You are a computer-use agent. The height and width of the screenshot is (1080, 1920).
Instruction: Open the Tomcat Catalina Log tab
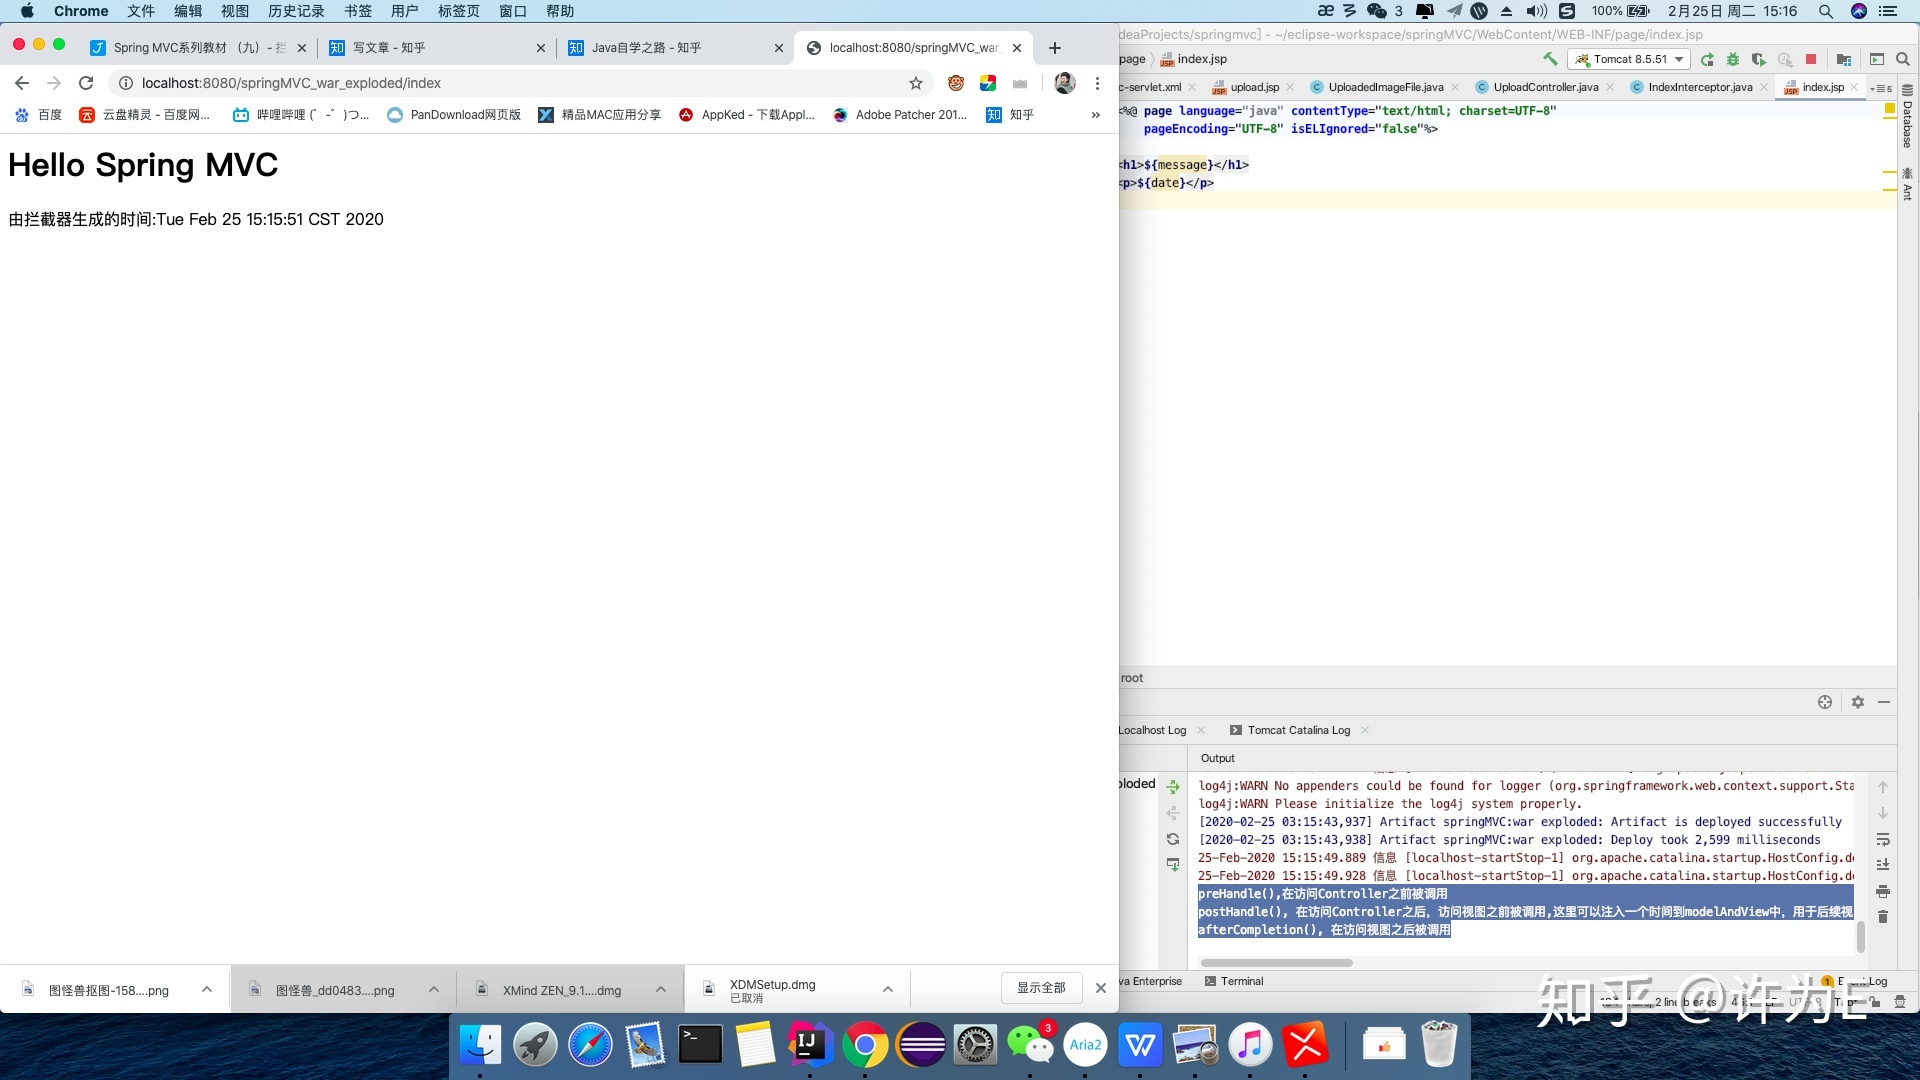[x=1298, y=731]
